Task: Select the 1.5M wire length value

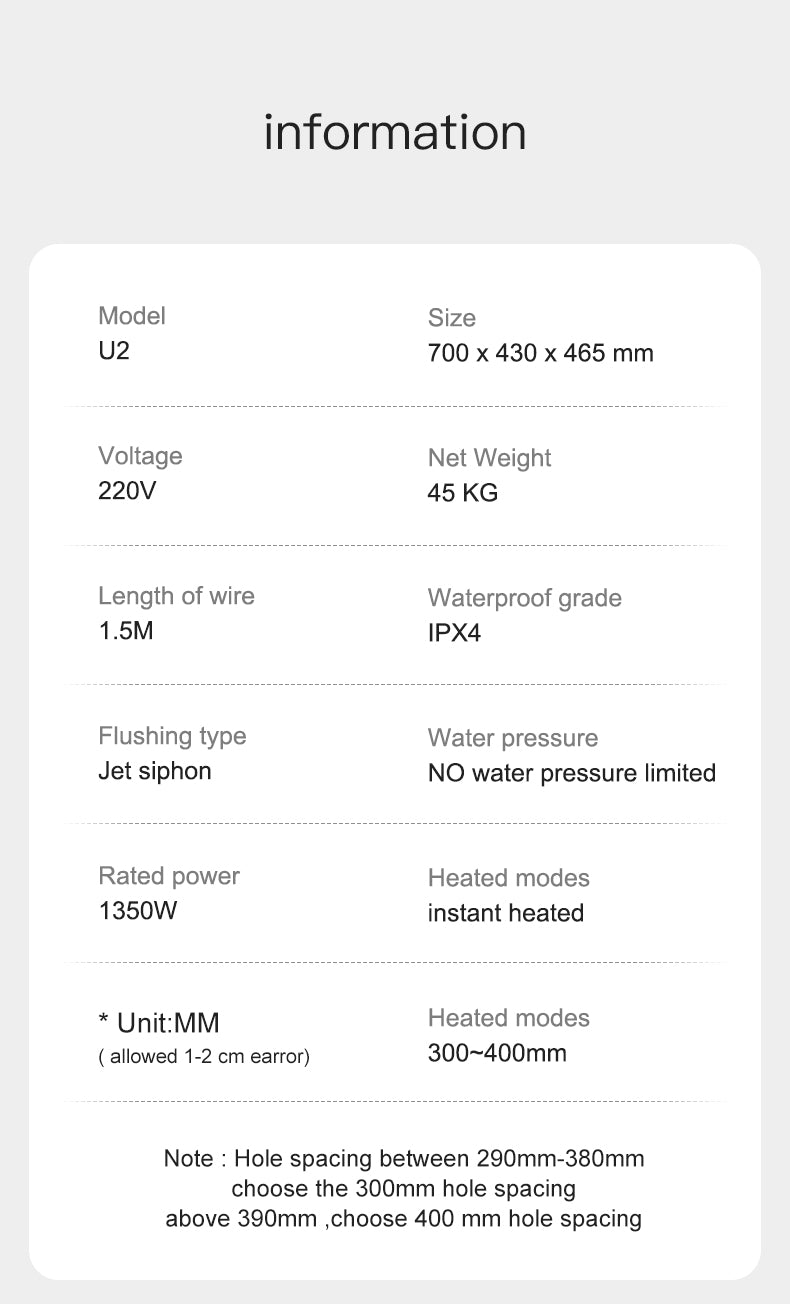Action: click(x=126, y=631)
